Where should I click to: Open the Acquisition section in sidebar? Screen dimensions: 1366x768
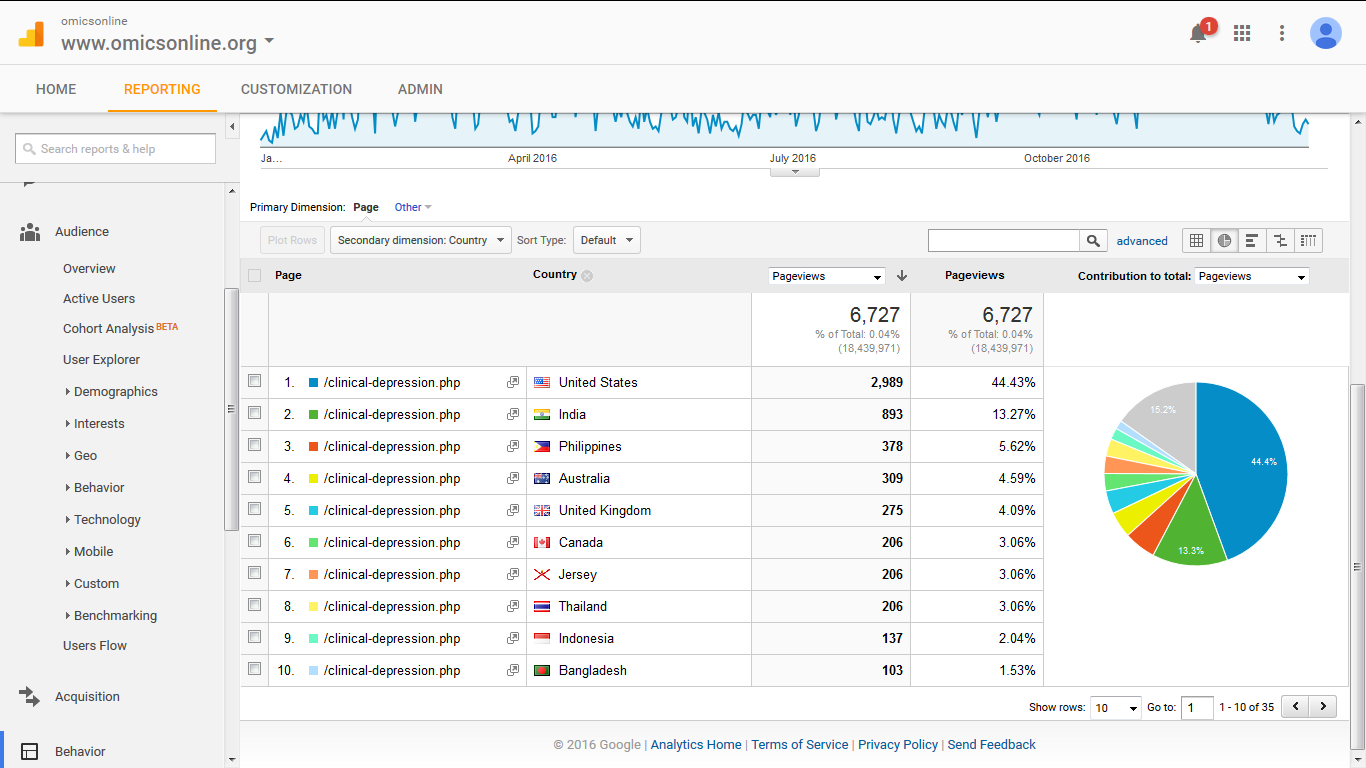[87, 697]
